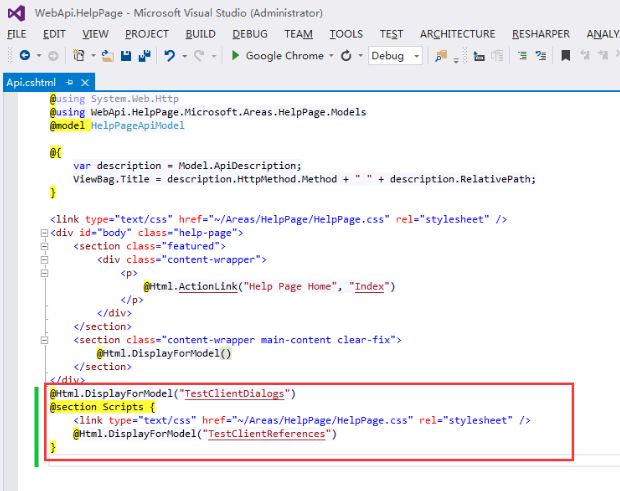
Task: Open the Redo history dropdown arrow
Action: click(214, 56)
